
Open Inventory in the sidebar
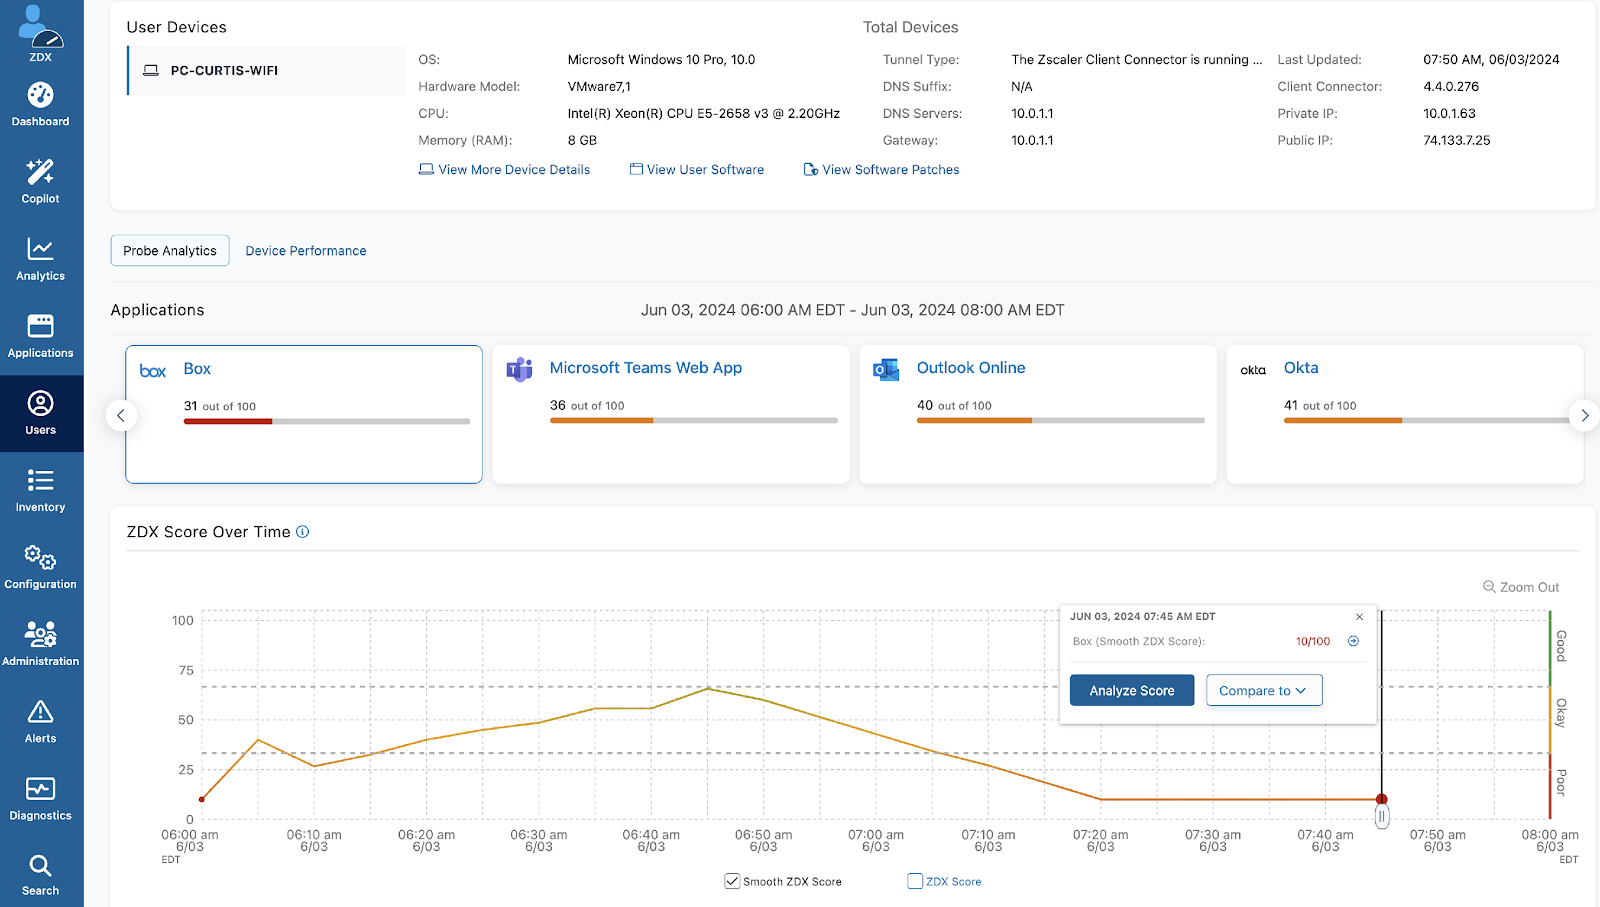tap(40, 491)
